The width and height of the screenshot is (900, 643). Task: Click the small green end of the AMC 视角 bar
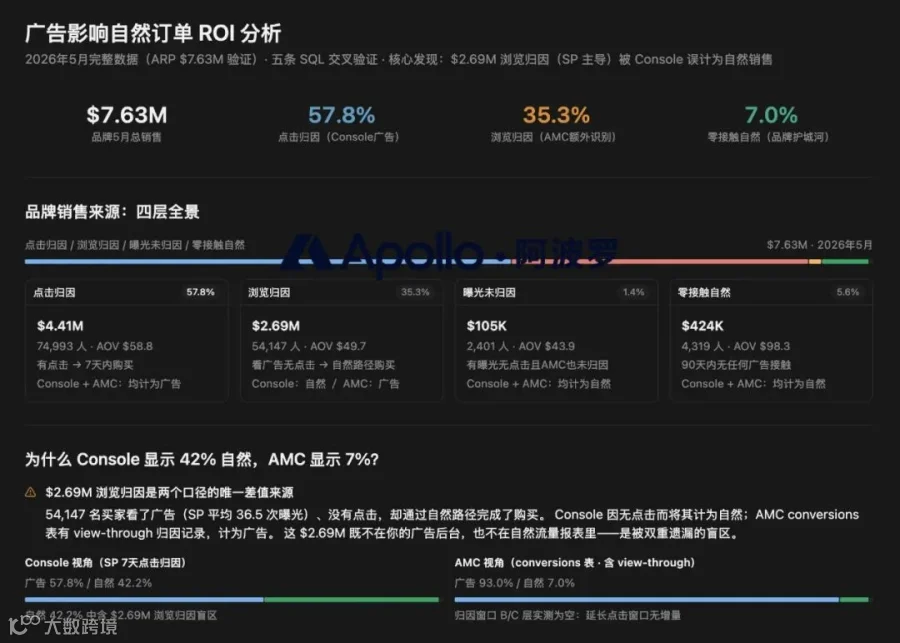point(855,599)
